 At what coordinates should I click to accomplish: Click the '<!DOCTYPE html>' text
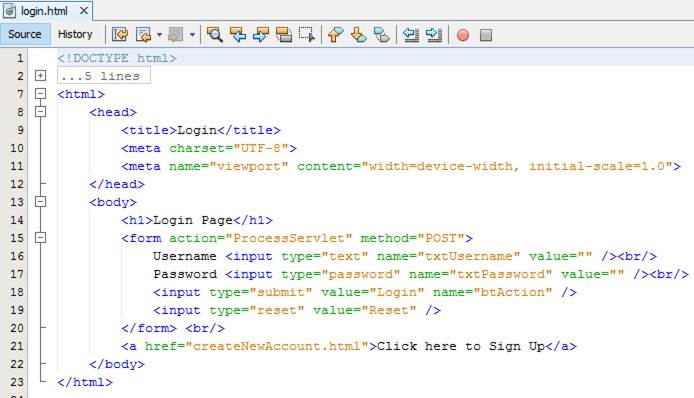point(117,58)
